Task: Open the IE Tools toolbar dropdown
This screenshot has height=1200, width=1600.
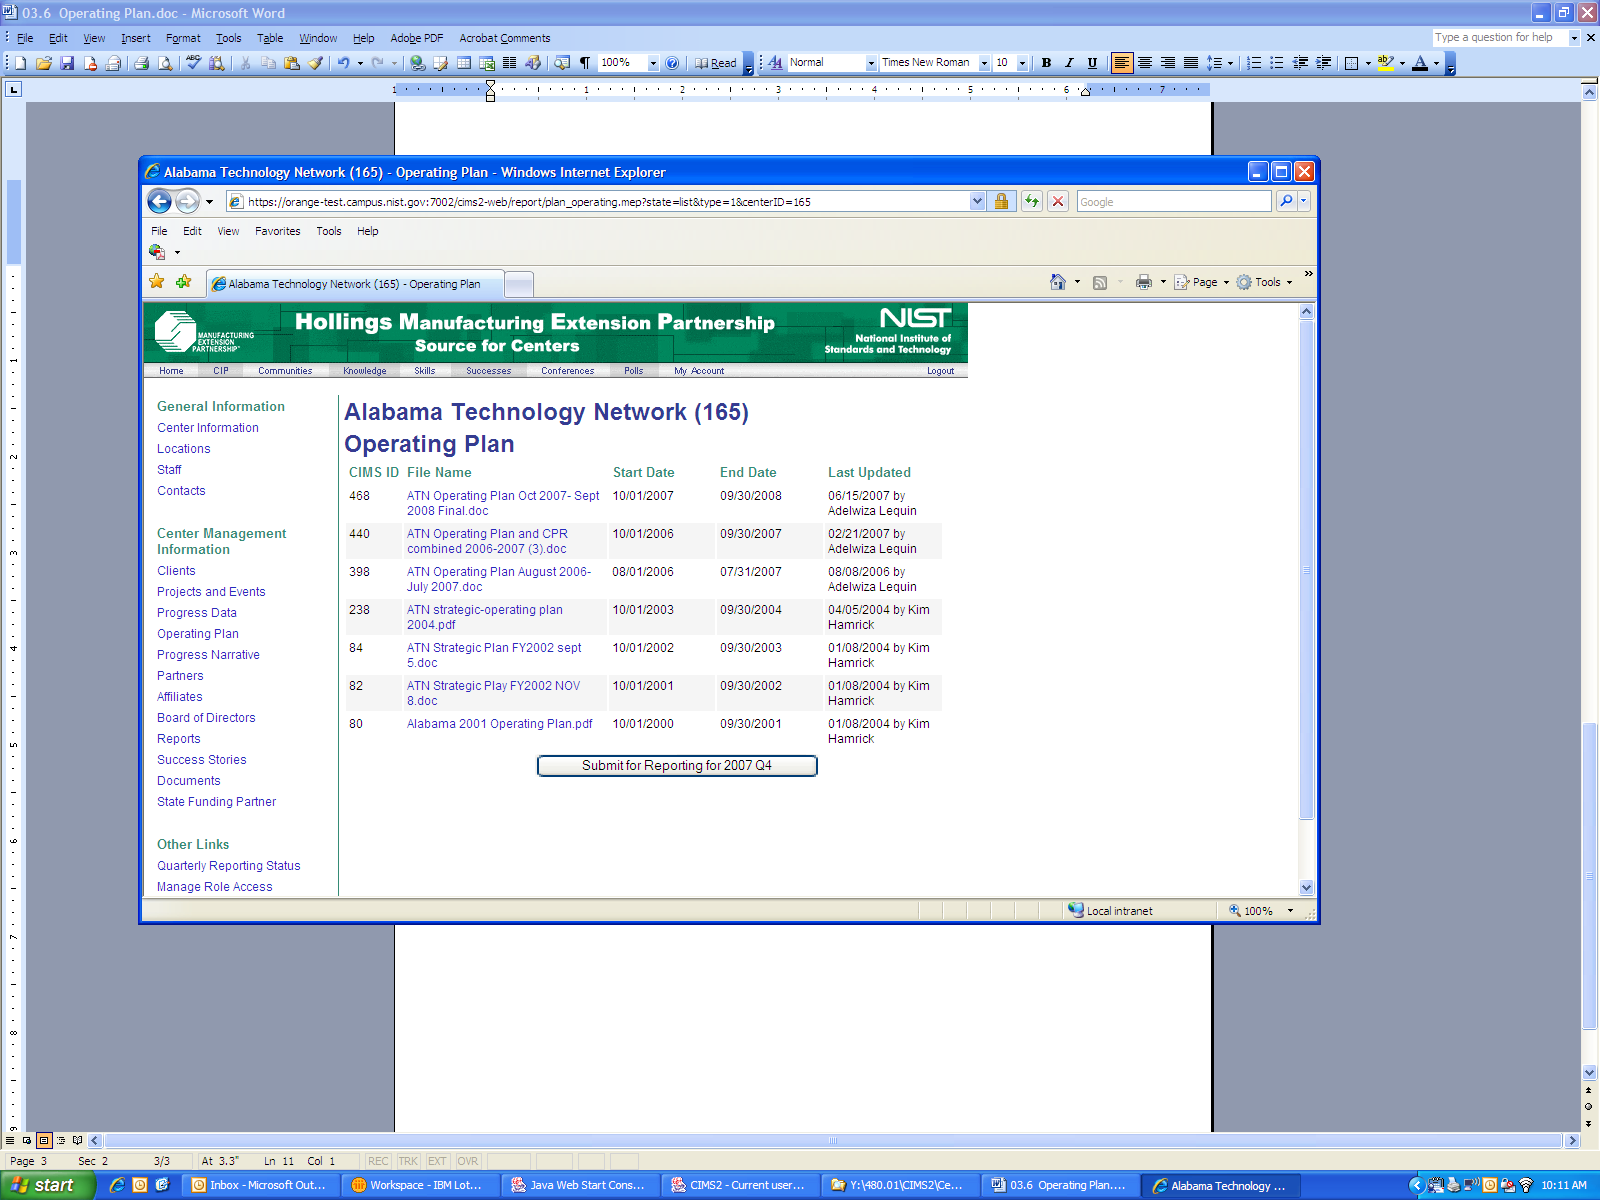Action: [1265, 282]
